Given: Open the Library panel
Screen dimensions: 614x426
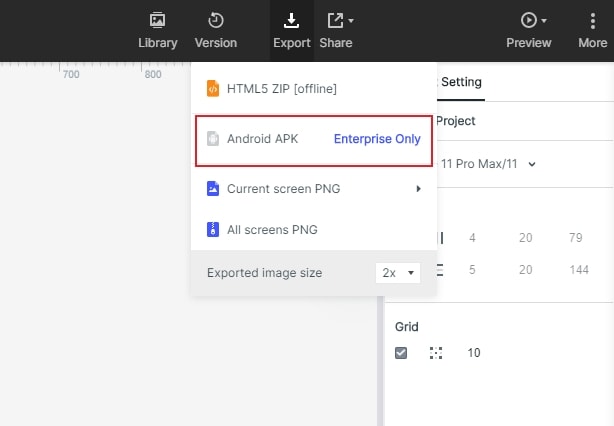Looking at the screenshot, I should tap(157, 31).
